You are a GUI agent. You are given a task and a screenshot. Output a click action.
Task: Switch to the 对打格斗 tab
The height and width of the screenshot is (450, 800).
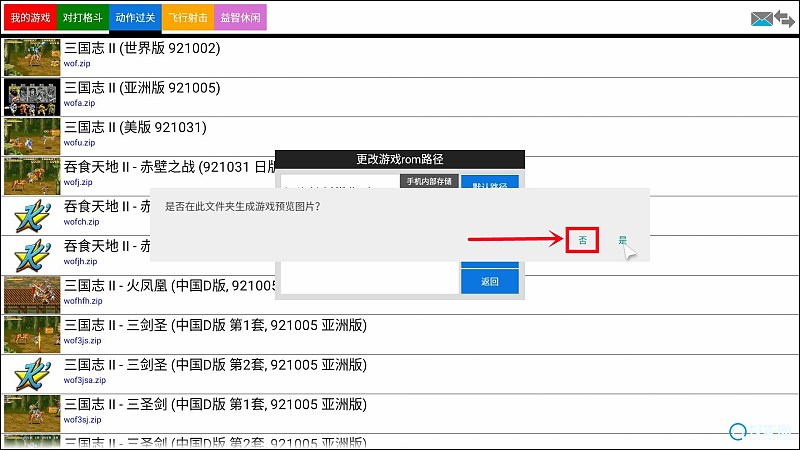pos(83,17)
